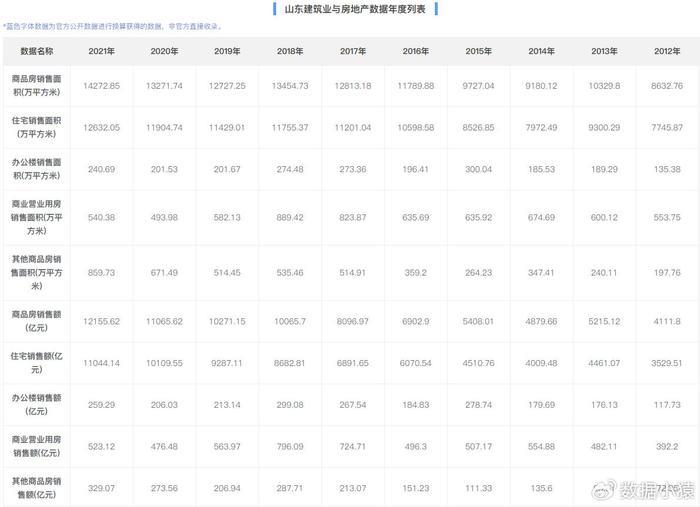Click the 2014年 column header
The image size is (700, 507).
pos(542,50)
